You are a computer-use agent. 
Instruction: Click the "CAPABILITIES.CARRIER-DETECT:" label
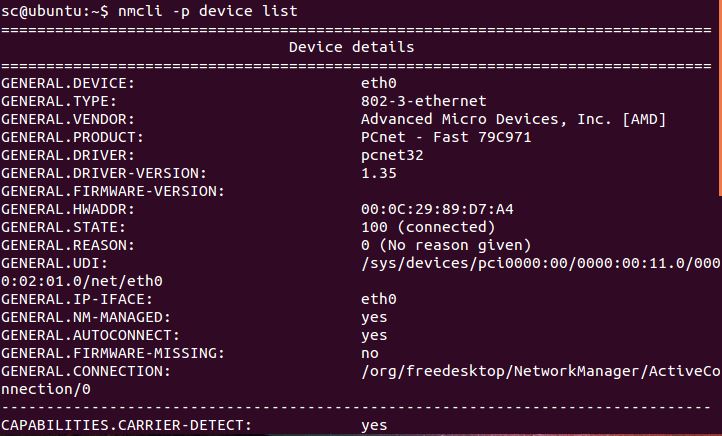(126, 426)
